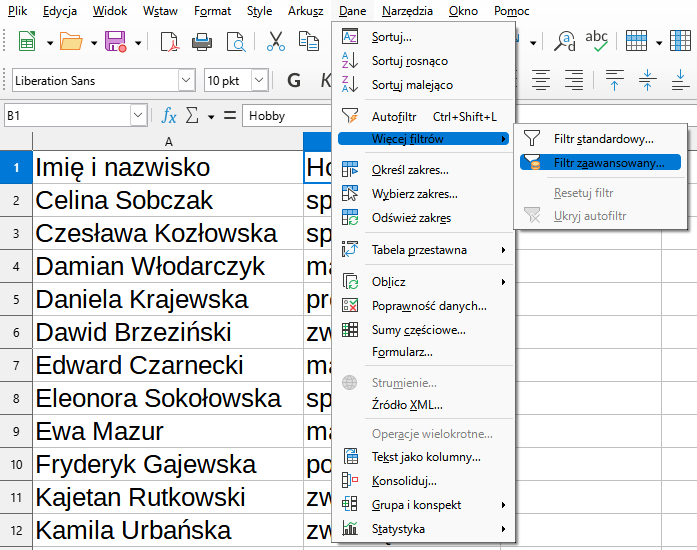The height and width of the screenshot is (550, 697).
Task: Click the Save document icon
Action: pos(115,42)
